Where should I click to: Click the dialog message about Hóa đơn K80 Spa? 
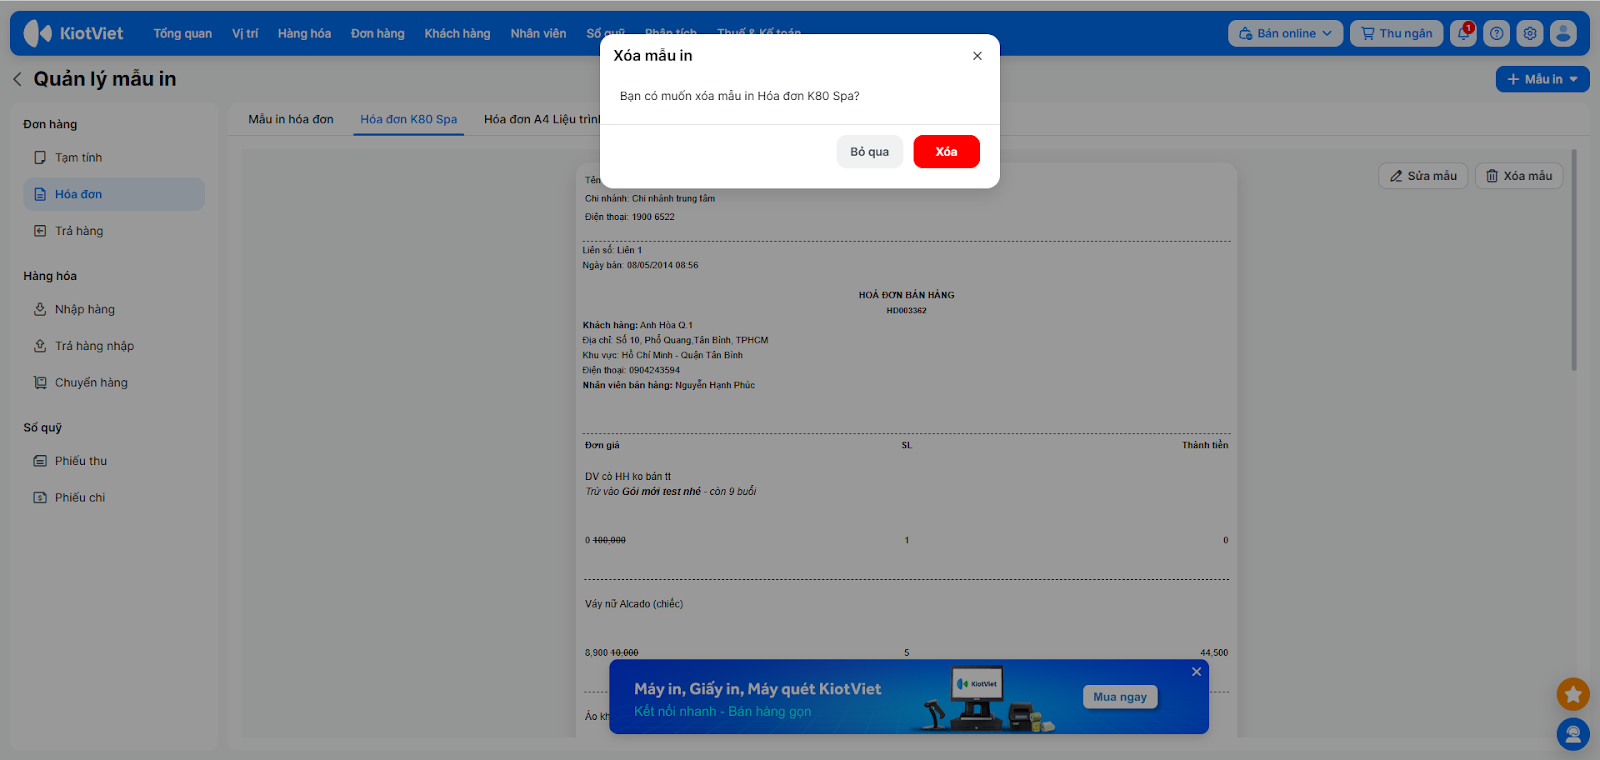coord(739,96)
